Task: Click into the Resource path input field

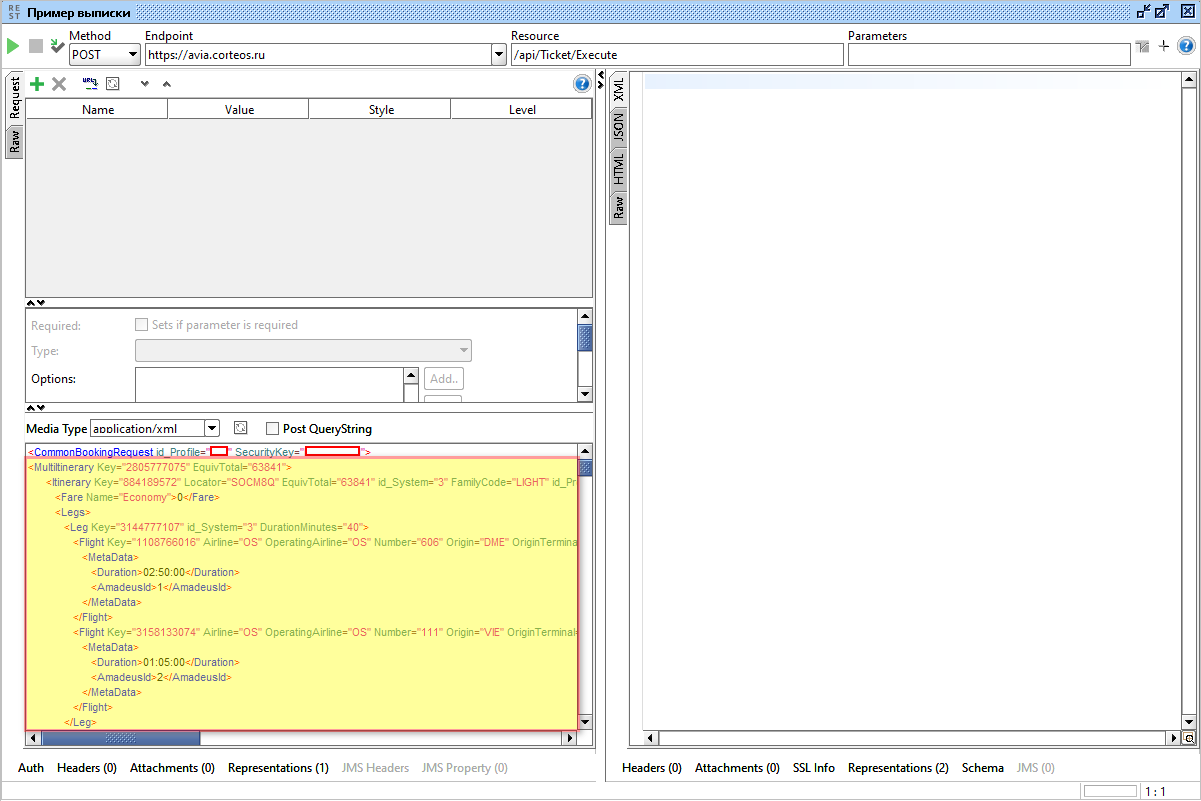Action: click(676, 55)
